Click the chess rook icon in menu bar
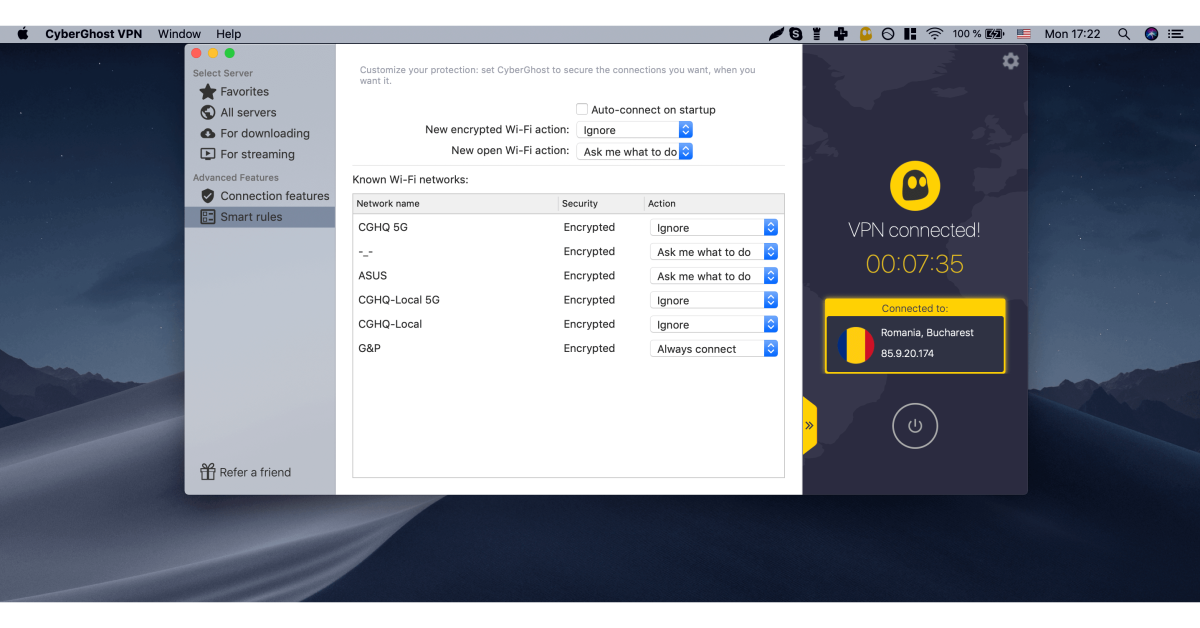The image size is (1200, 628). point(818,34)
